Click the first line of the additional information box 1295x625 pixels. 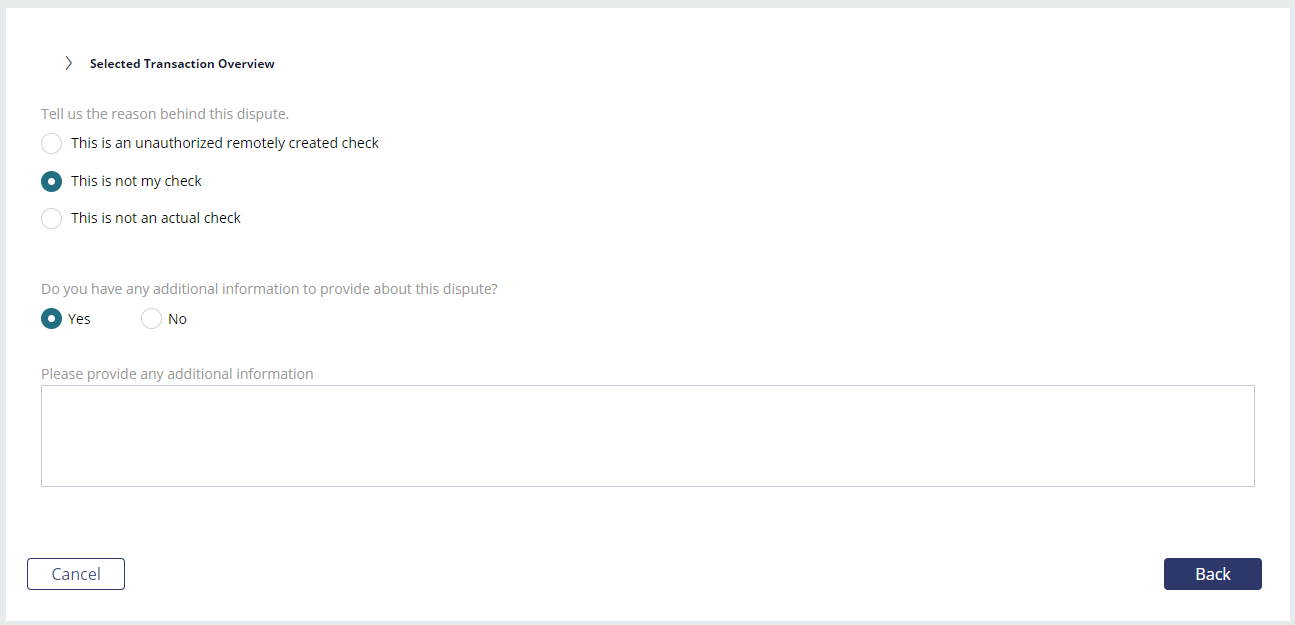(x=648, y=400)
